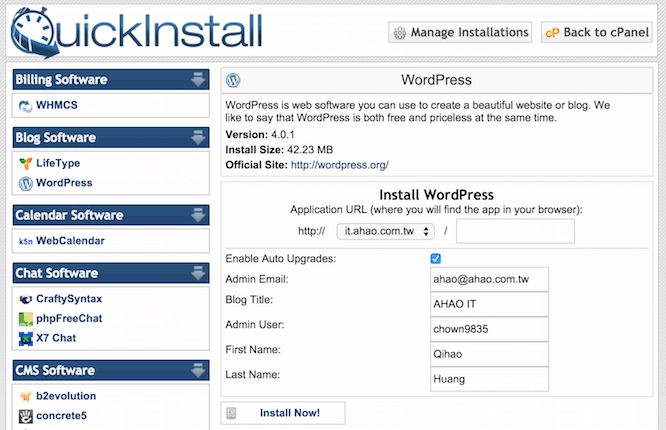Click the CraftySyntax icon

click(x=25, y=299)
